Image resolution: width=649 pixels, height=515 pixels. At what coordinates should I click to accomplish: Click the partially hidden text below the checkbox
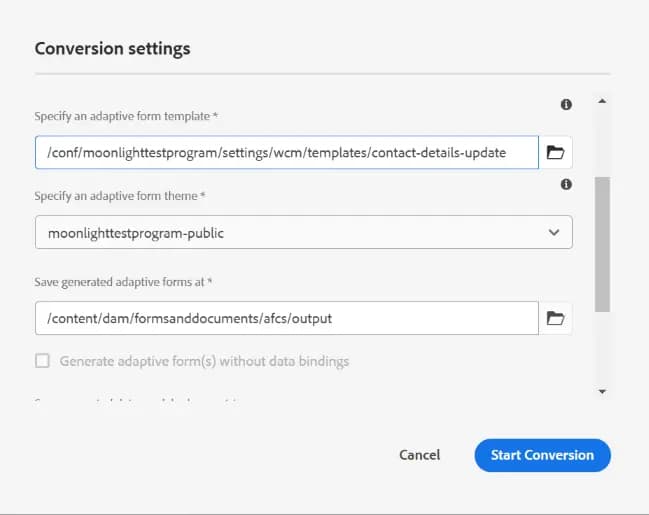(x=140, y=402)
